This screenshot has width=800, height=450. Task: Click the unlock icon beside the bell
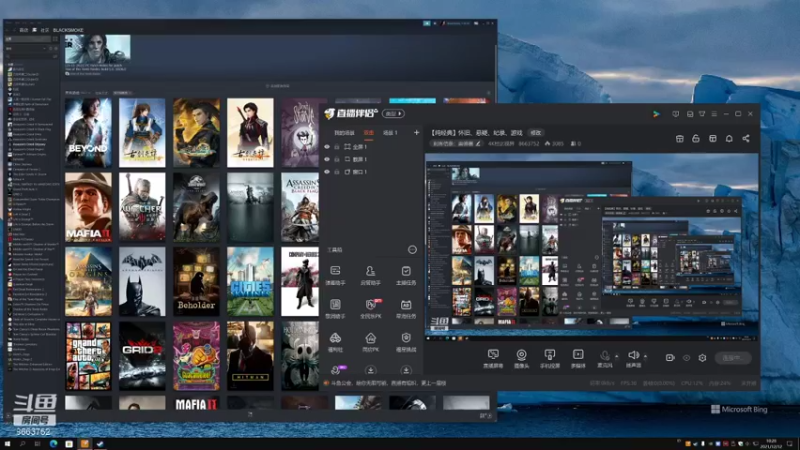tap(696, 138)
